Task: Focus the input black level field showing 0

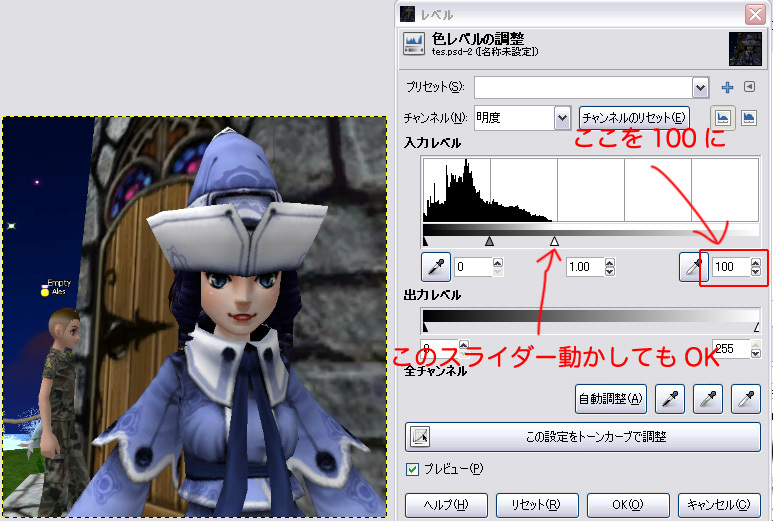Action: 473,267
